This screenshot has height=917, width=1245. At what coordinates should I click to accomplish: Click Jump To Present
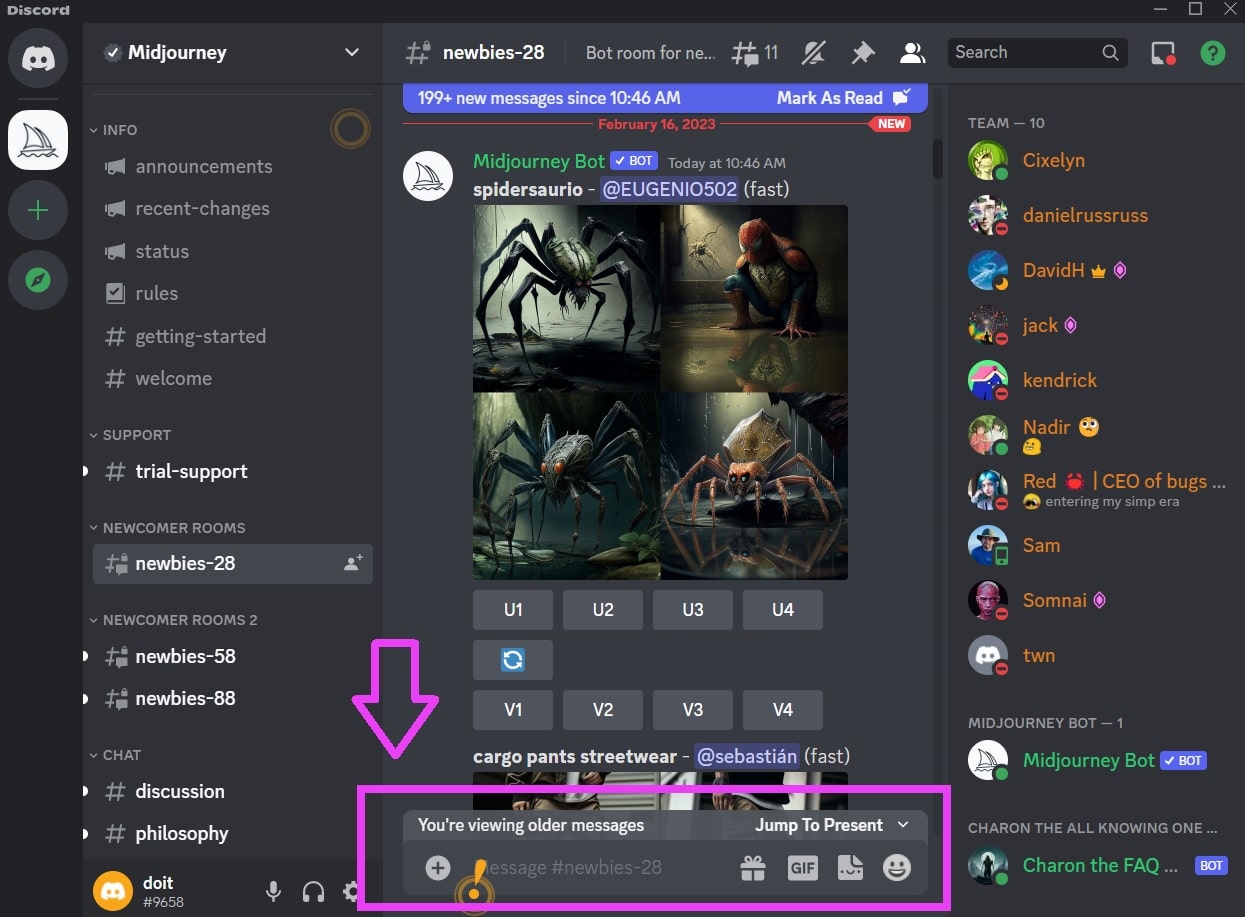(x=832, y=825)
